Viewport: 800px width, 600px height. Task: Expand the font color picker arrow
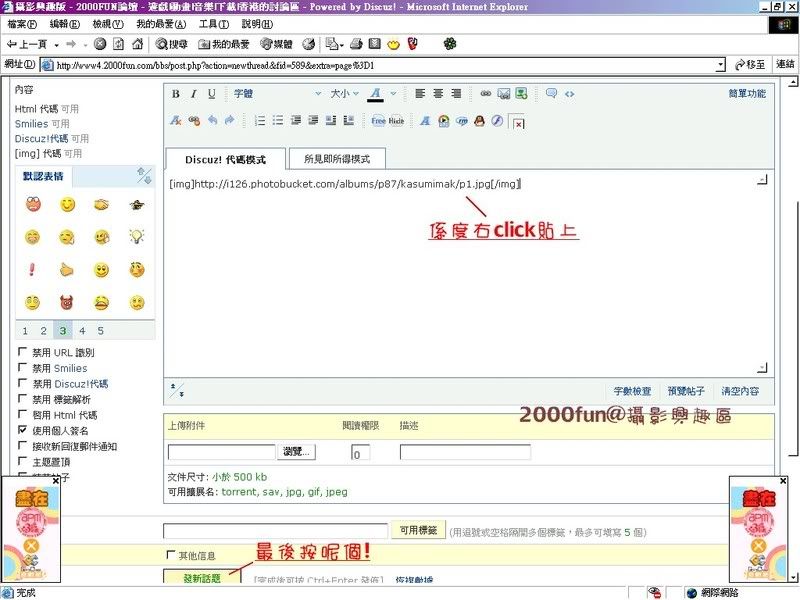[393, 94]
